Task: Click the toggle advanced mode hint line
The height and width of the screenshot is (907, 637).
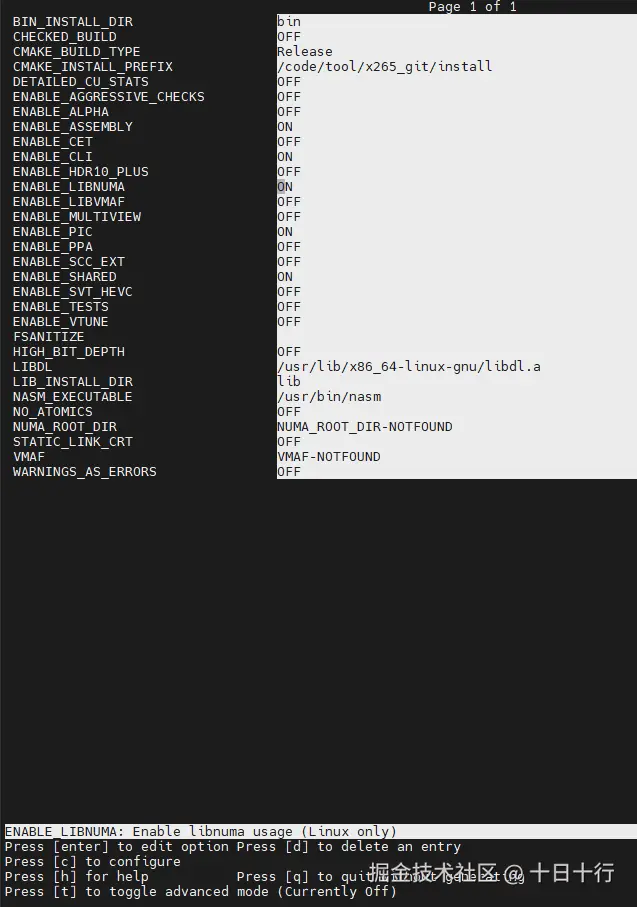Action: click(x=200, y=891)
